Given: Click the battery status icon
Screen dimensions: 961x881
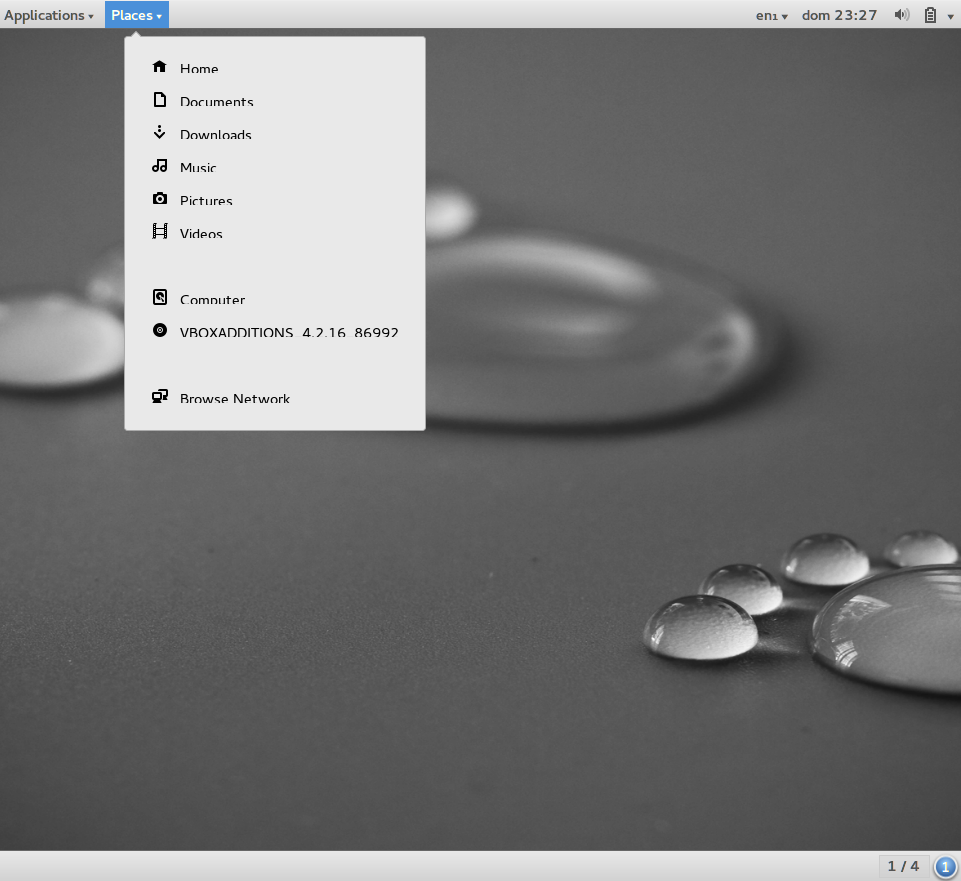Looking at the screenshot, I should point(930,15).
